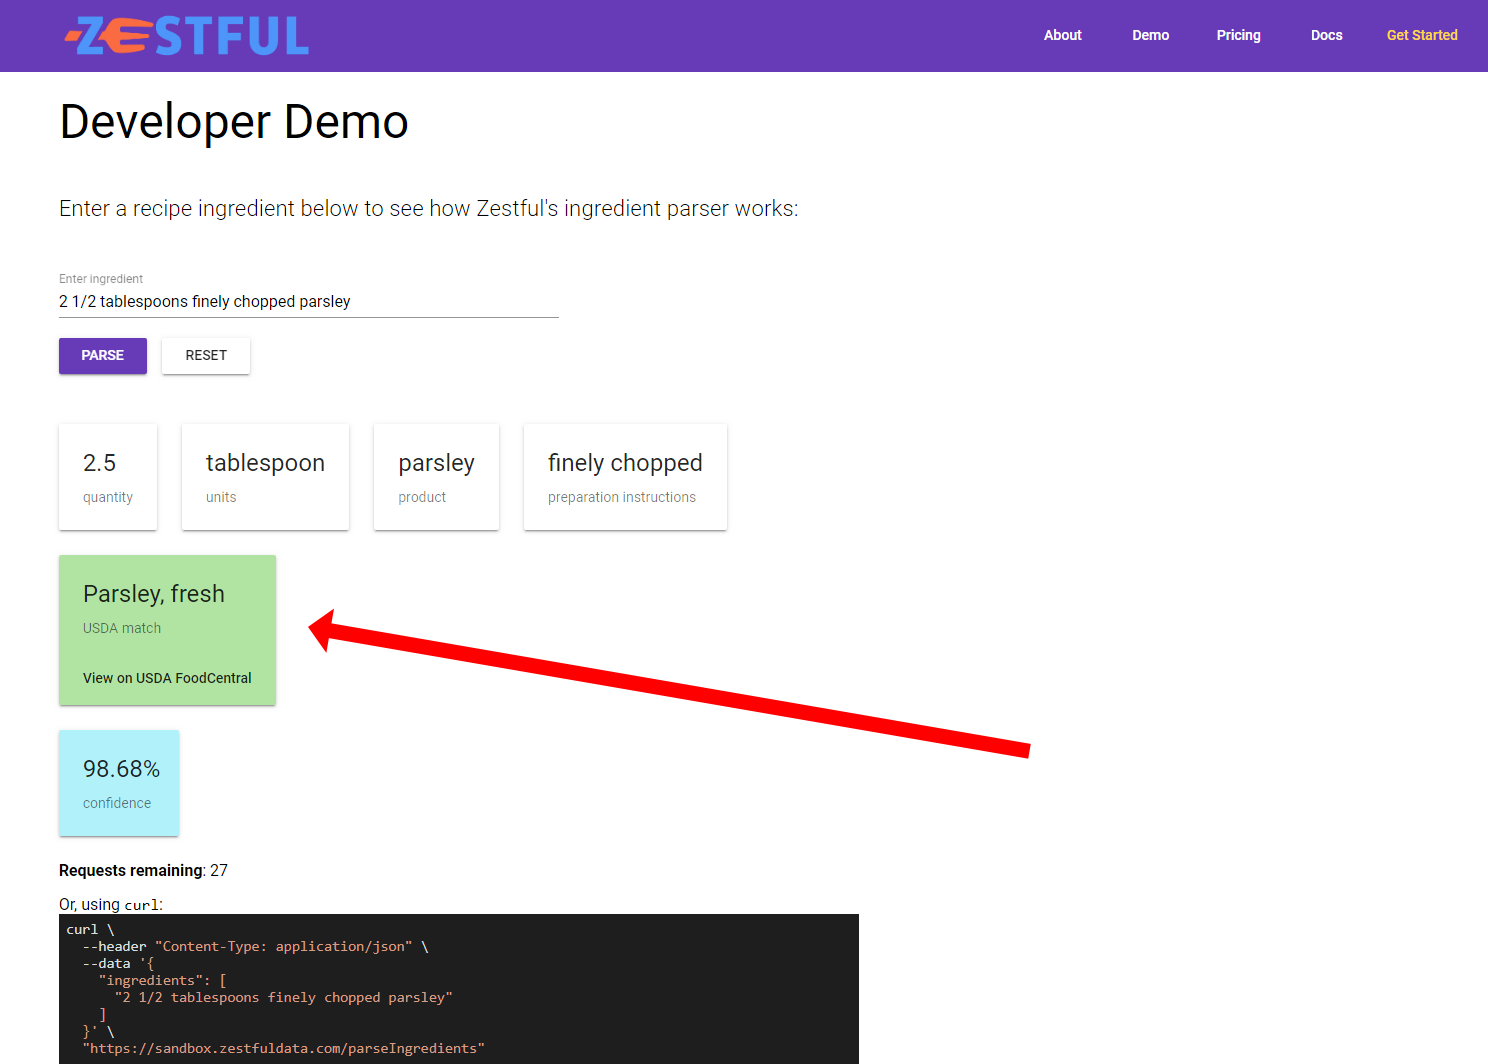Click the ingredient string in the curl data

(x=283, y=998)
